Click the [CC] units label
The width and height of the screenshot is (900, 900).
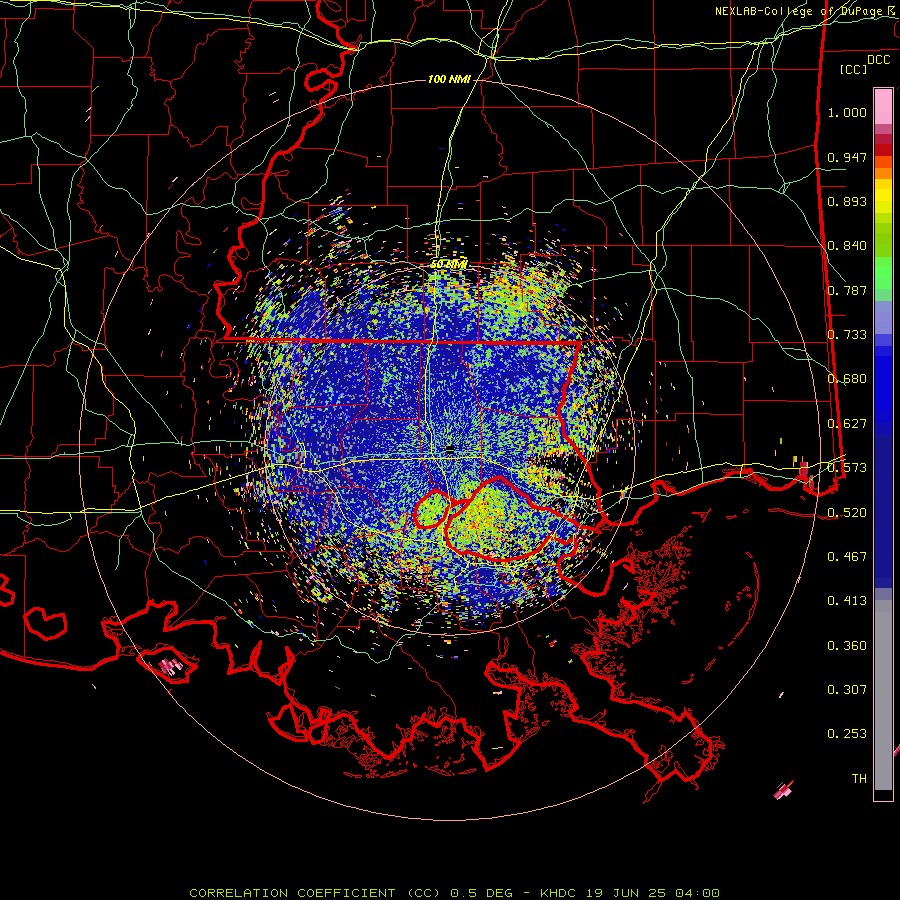854,69
